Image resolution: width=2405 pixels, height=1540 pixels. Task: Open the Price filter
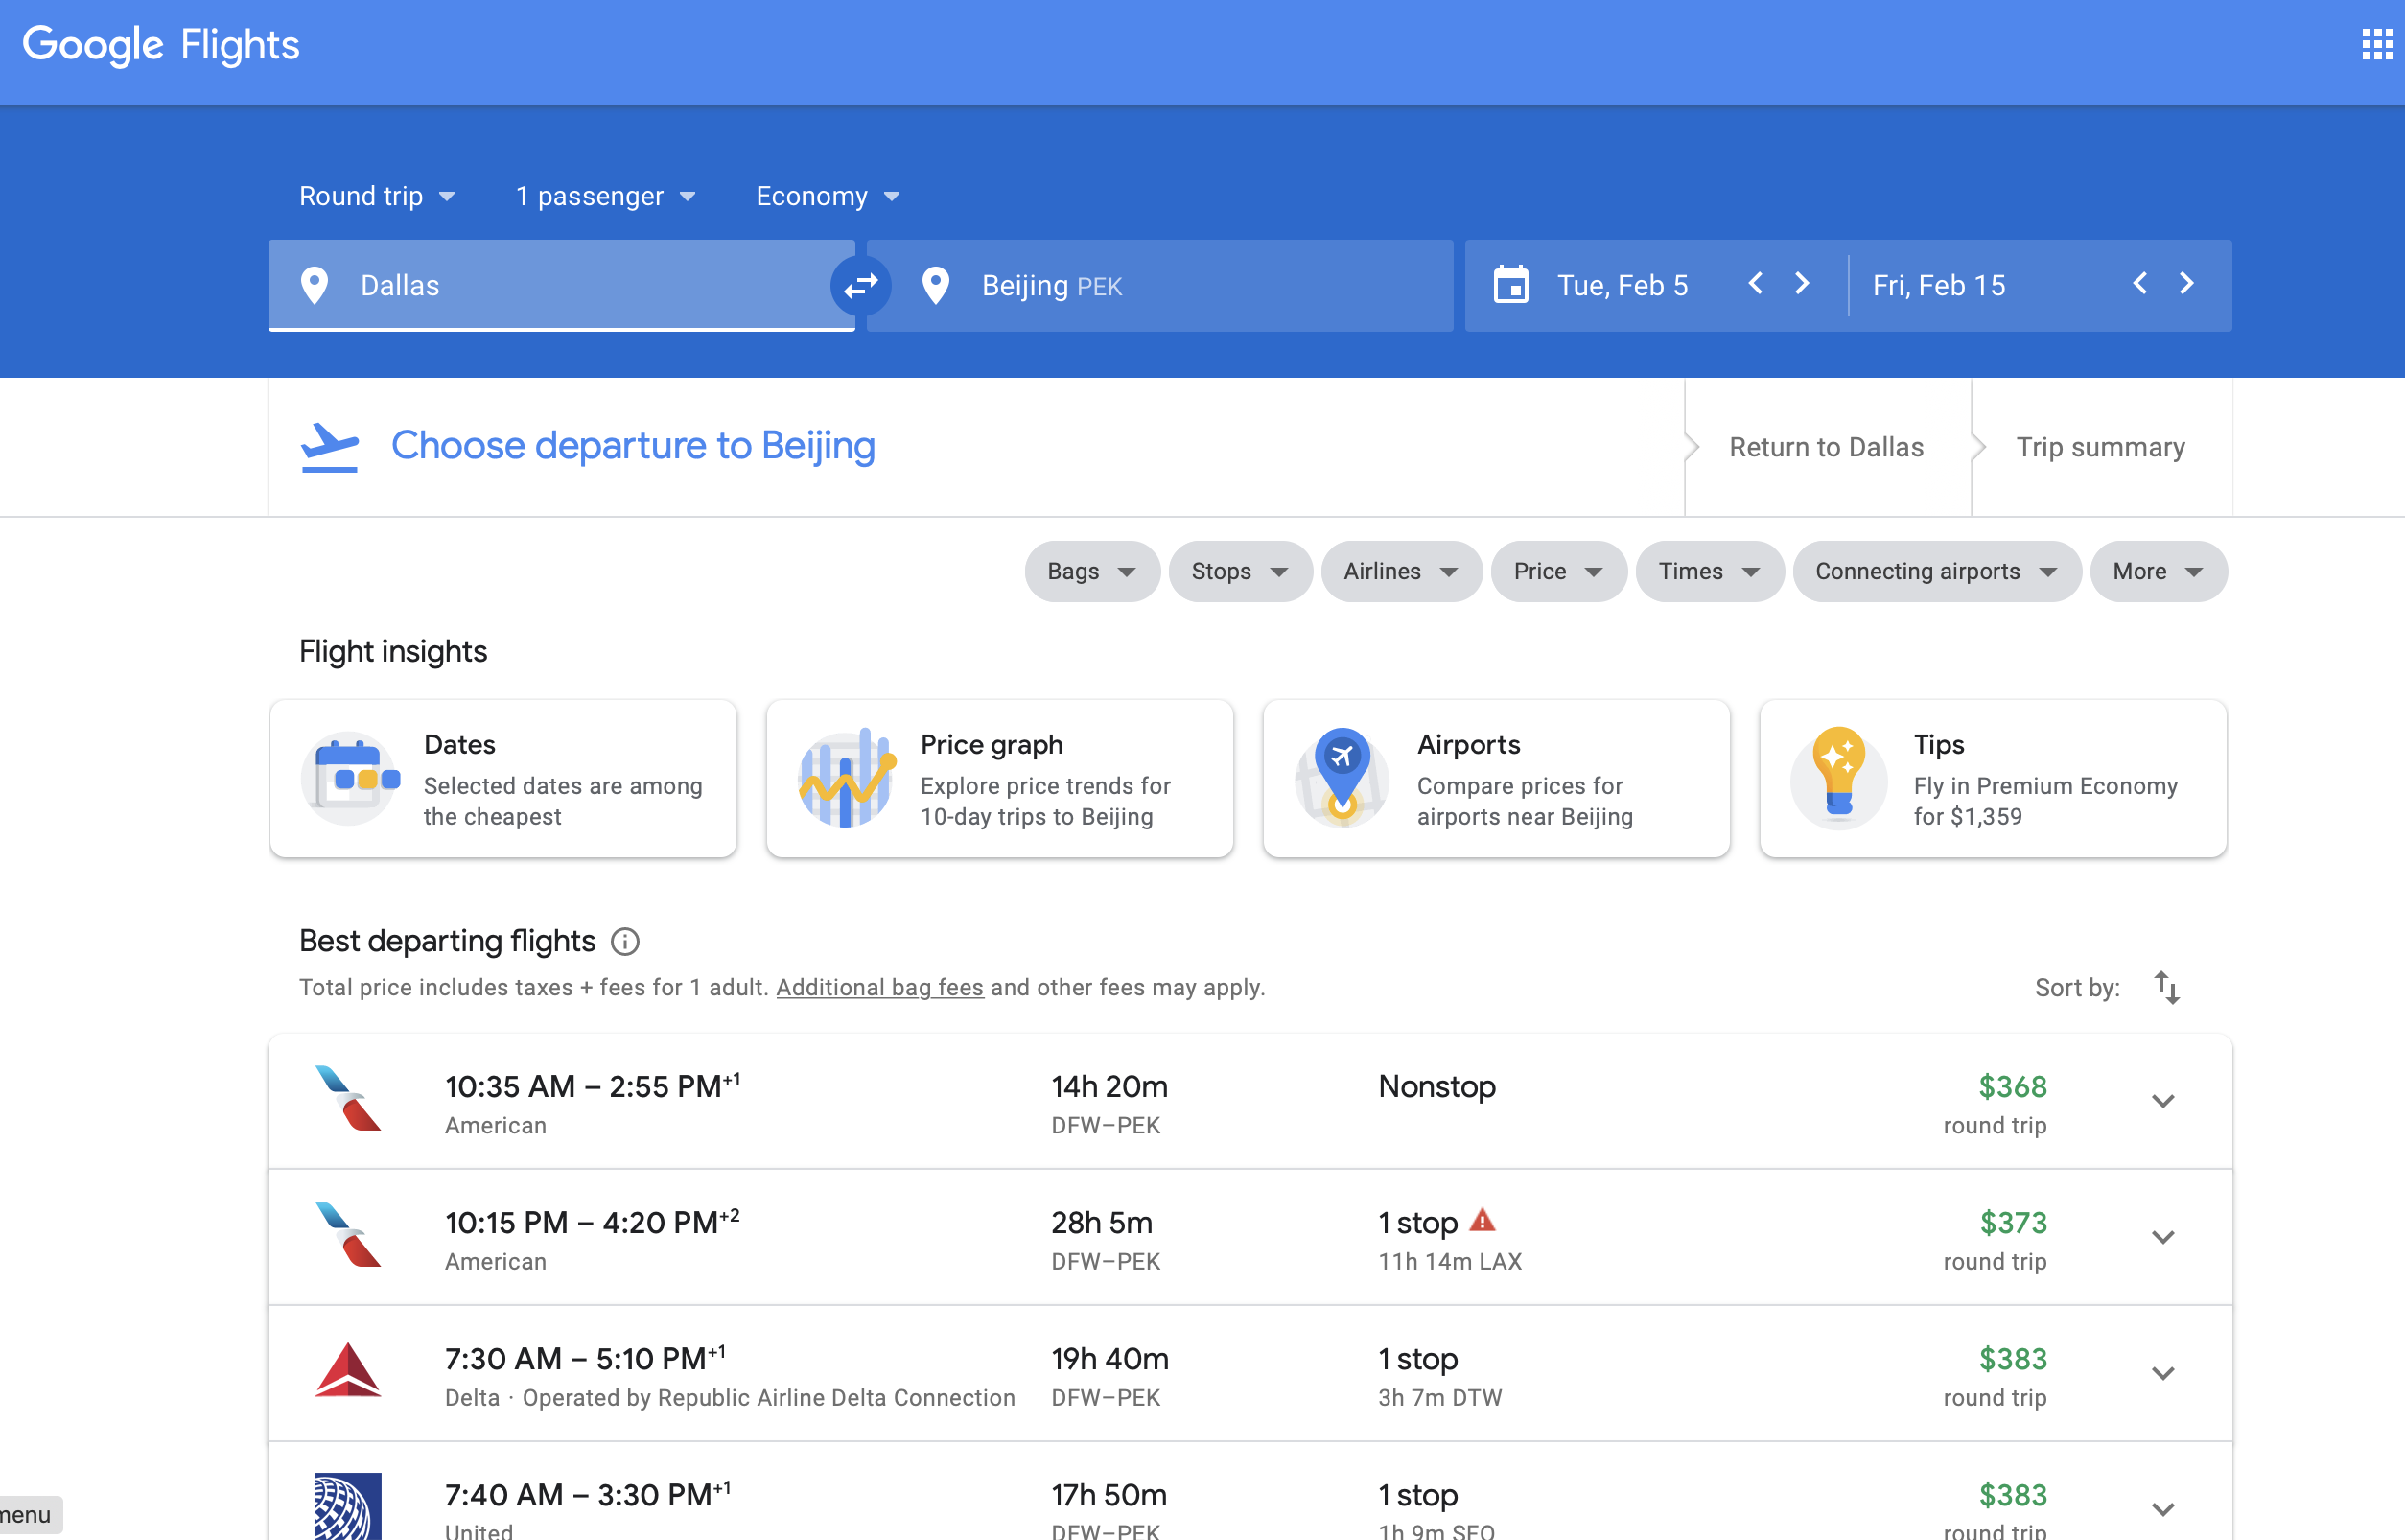coord(1558,571)
